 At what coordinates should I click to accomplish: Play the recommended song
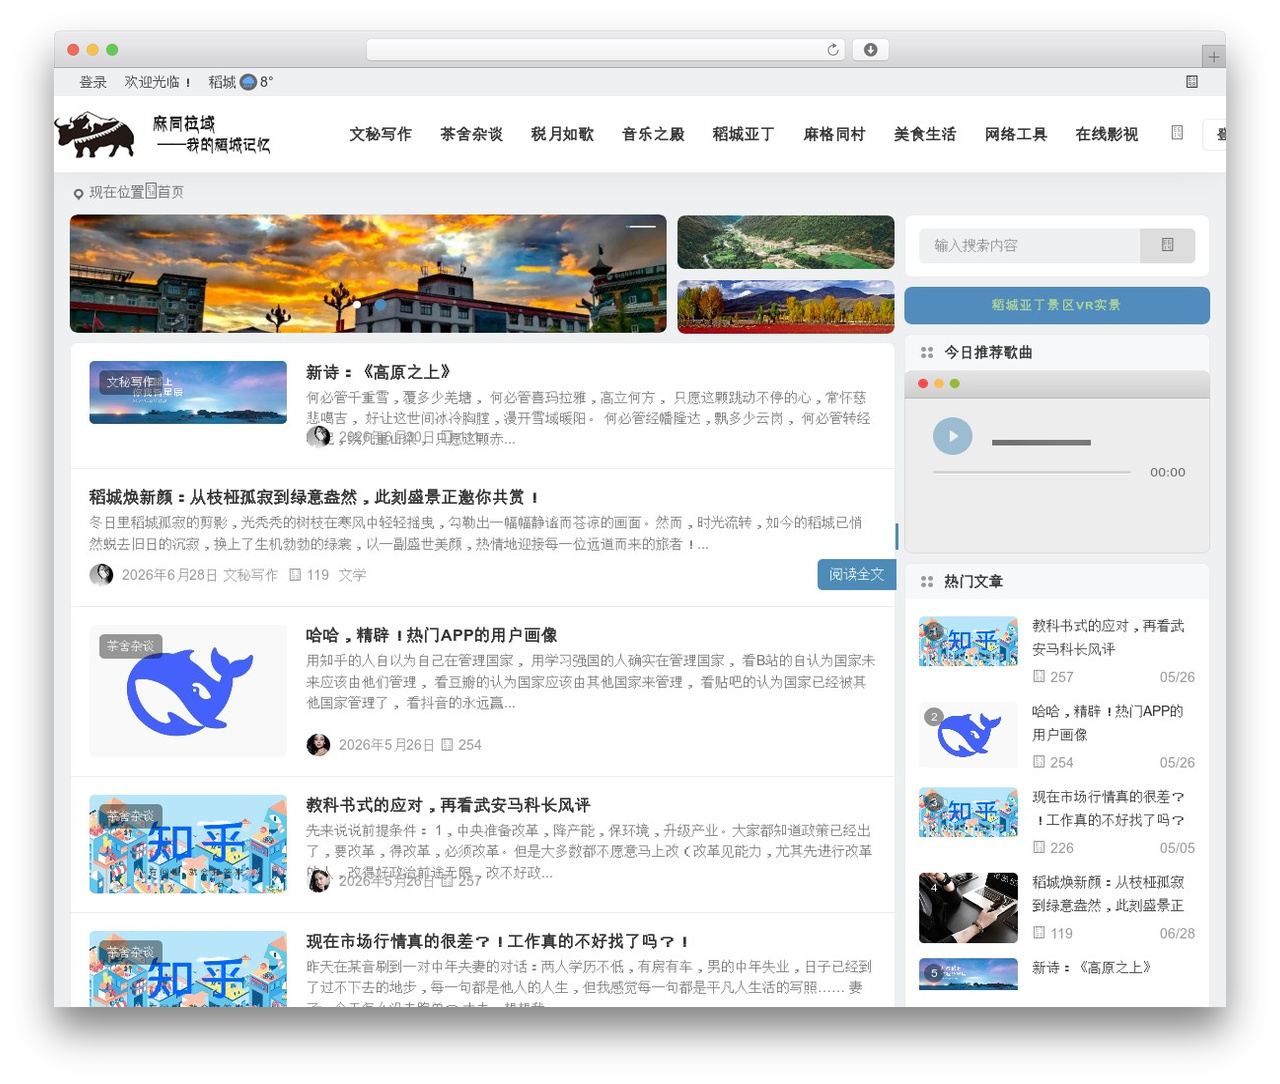(952, 436)
